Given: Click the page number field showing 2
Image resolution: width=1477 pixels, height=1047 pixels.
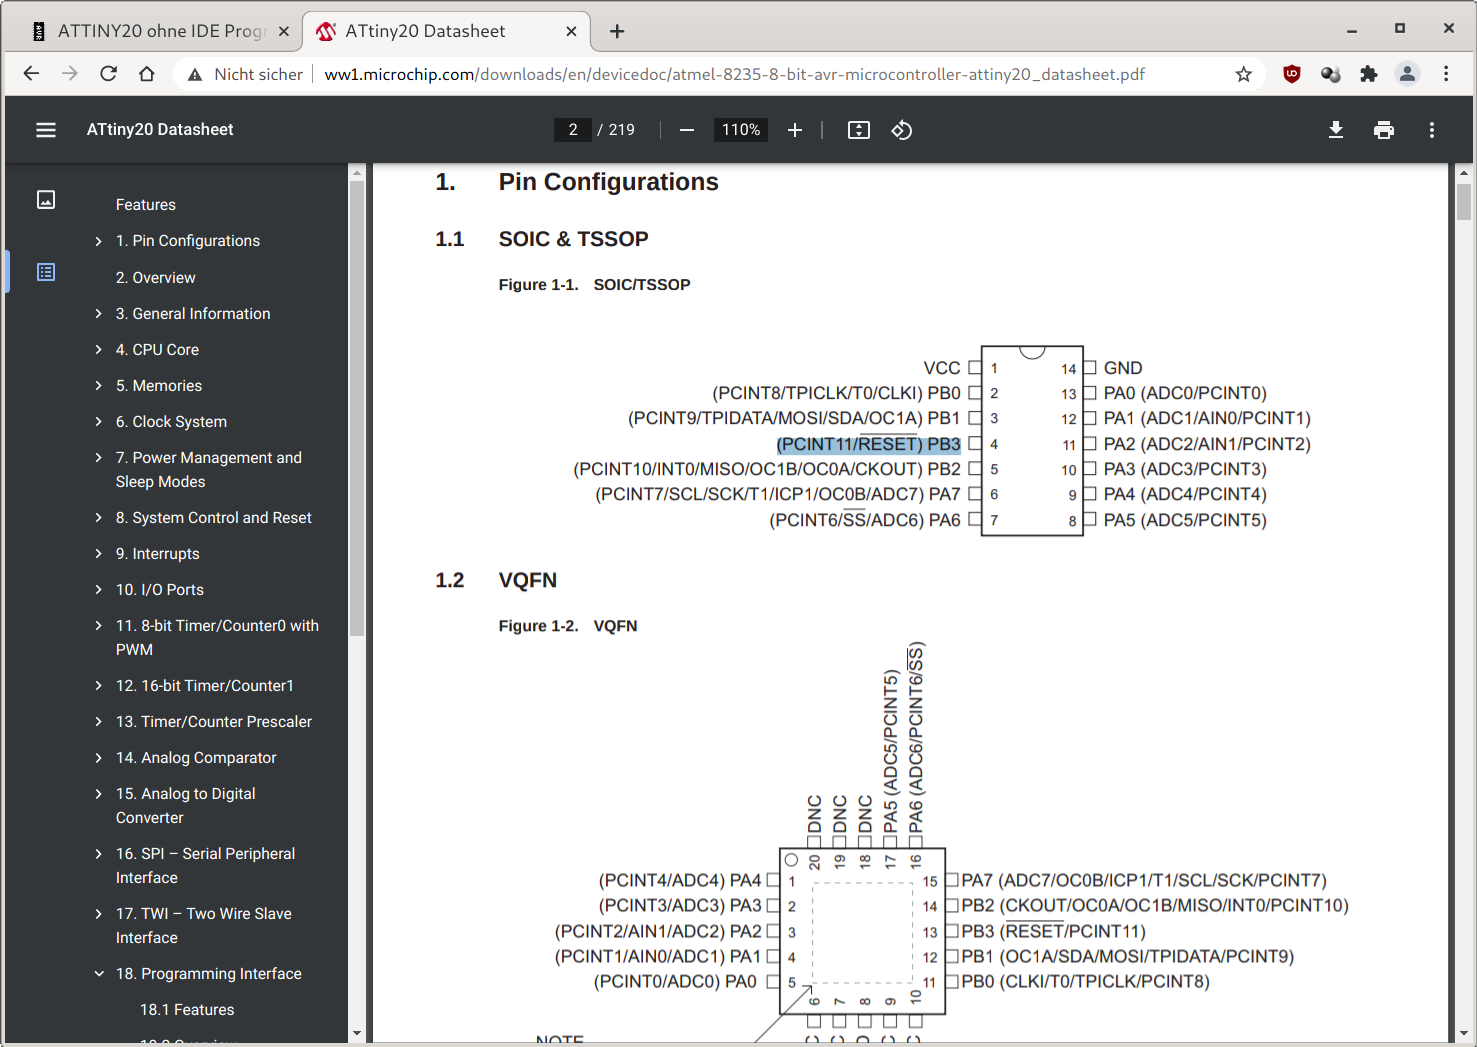Looking at the screenshot, I should [573, 130].
